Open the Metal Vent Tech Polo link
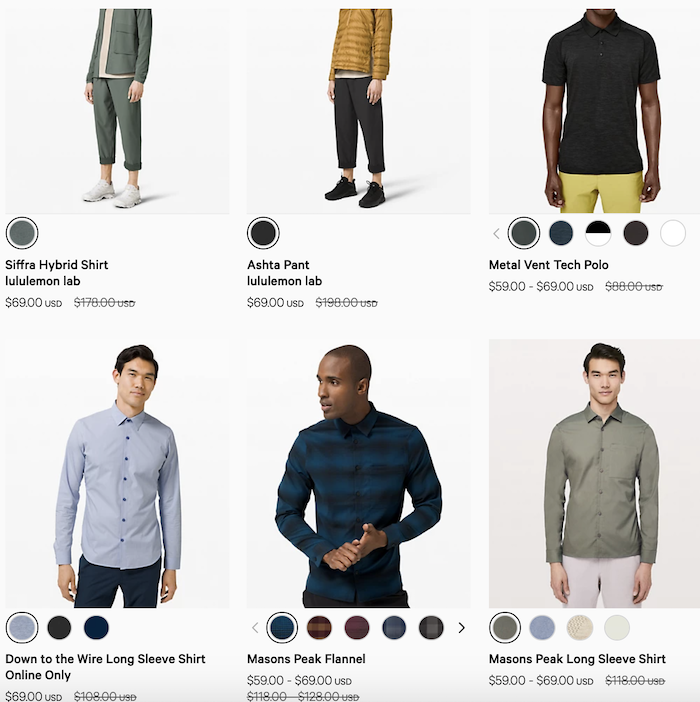This screenshot has height=702, width=700. (548, 265)
